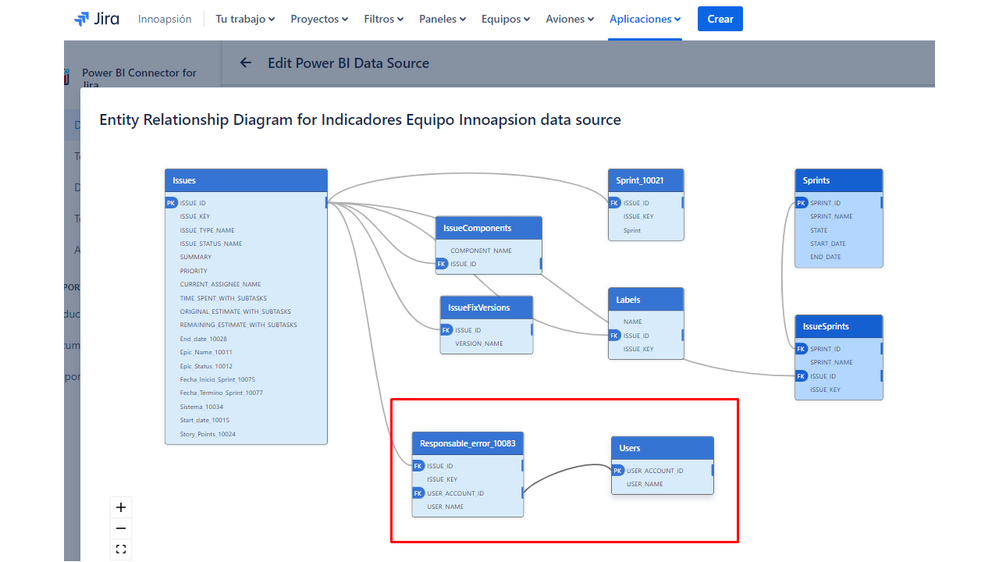Image resolution: width=999 pixels, height=562 pixels.
Task: Click START_DATE field in Sprints table
Action: coord(828,243)
